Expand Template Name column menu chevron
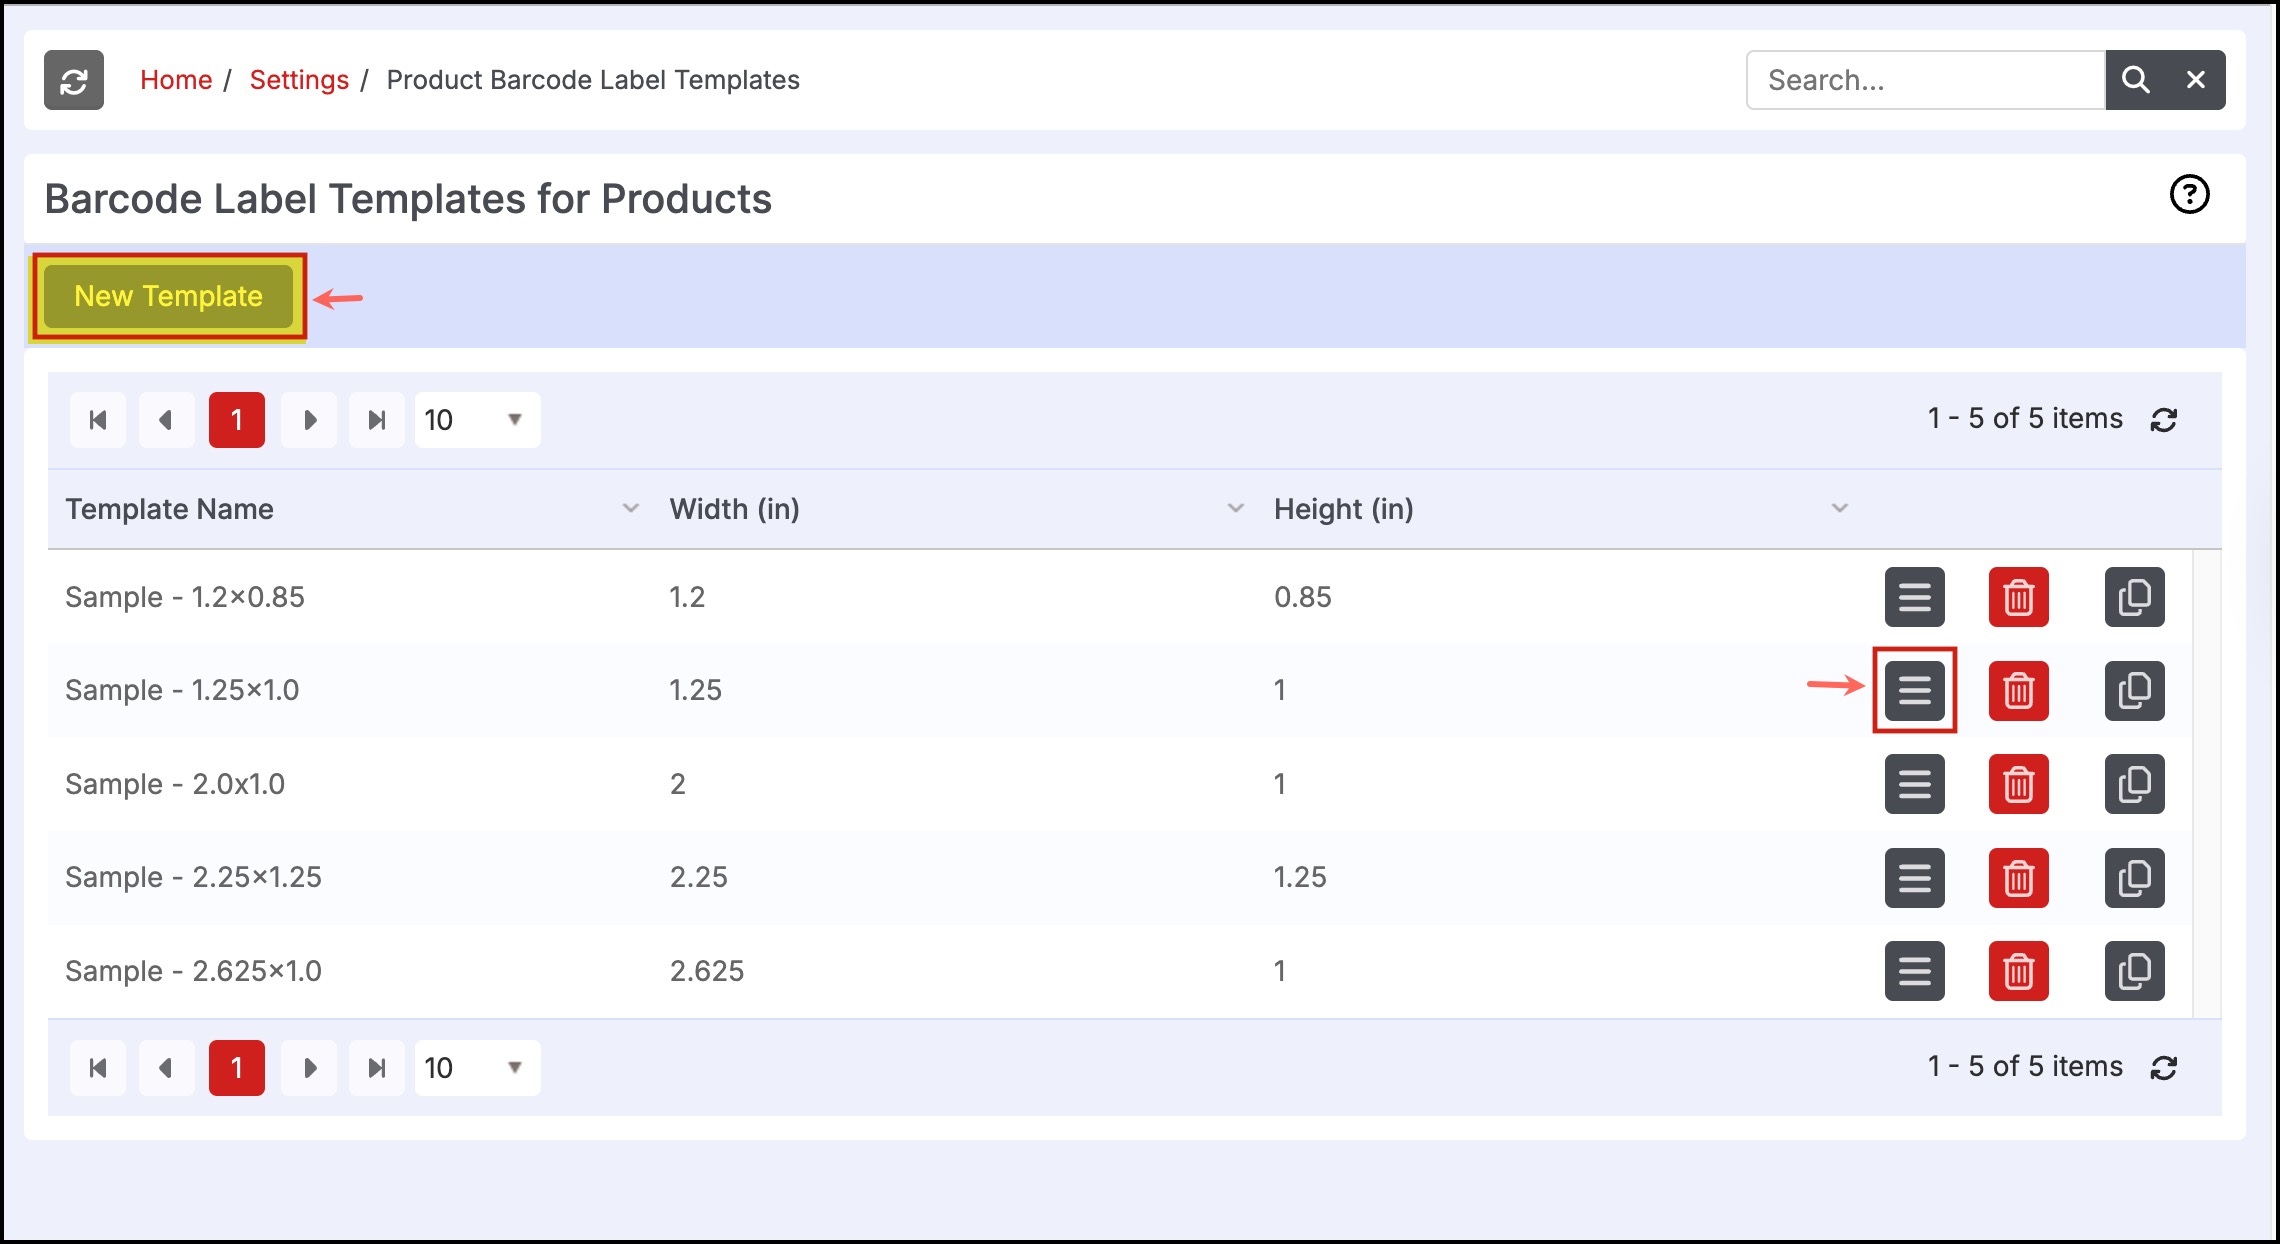This screenshot has height=1244, width=2280. [x=630, y=509]
